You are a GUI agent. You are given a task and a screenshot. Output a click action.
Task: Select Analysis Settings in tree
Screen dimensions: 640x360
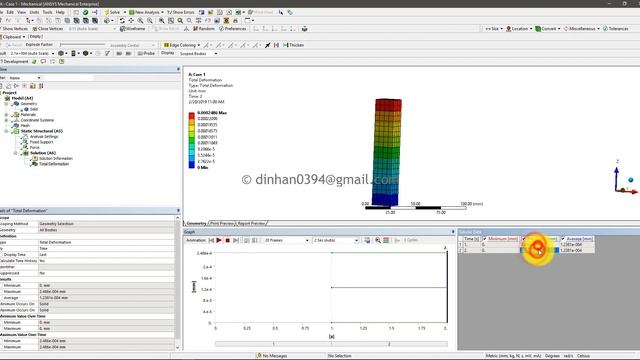(44, 137)
